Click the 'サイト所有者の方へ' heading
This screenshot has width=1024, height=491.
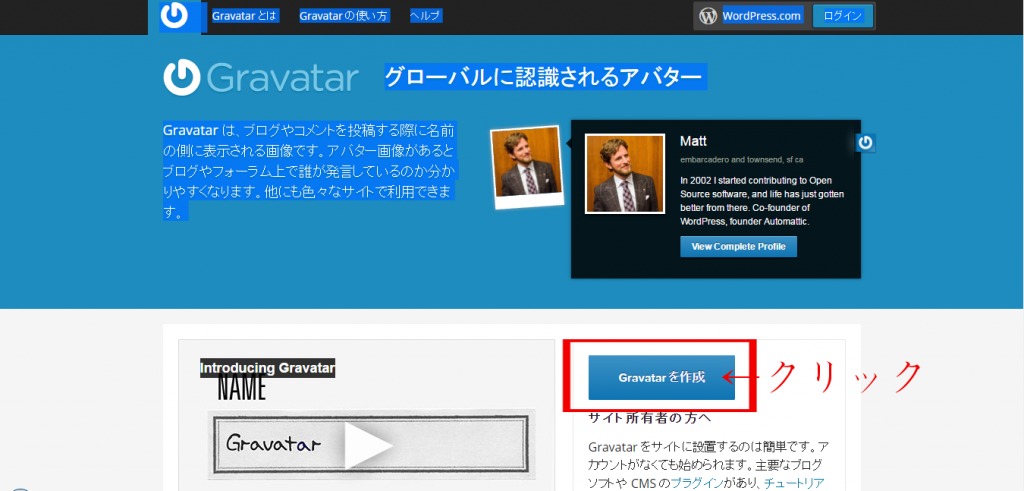(x=650, y=418)
